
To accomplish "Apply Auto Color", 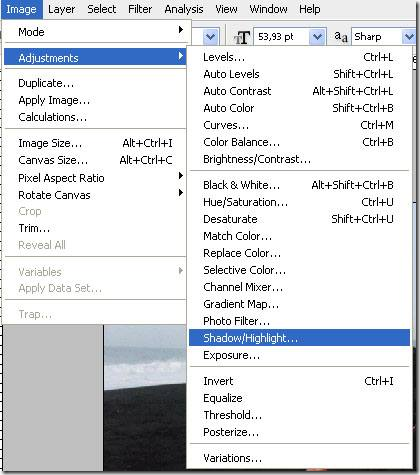I will pyautogui.click(x=299, y=108).
